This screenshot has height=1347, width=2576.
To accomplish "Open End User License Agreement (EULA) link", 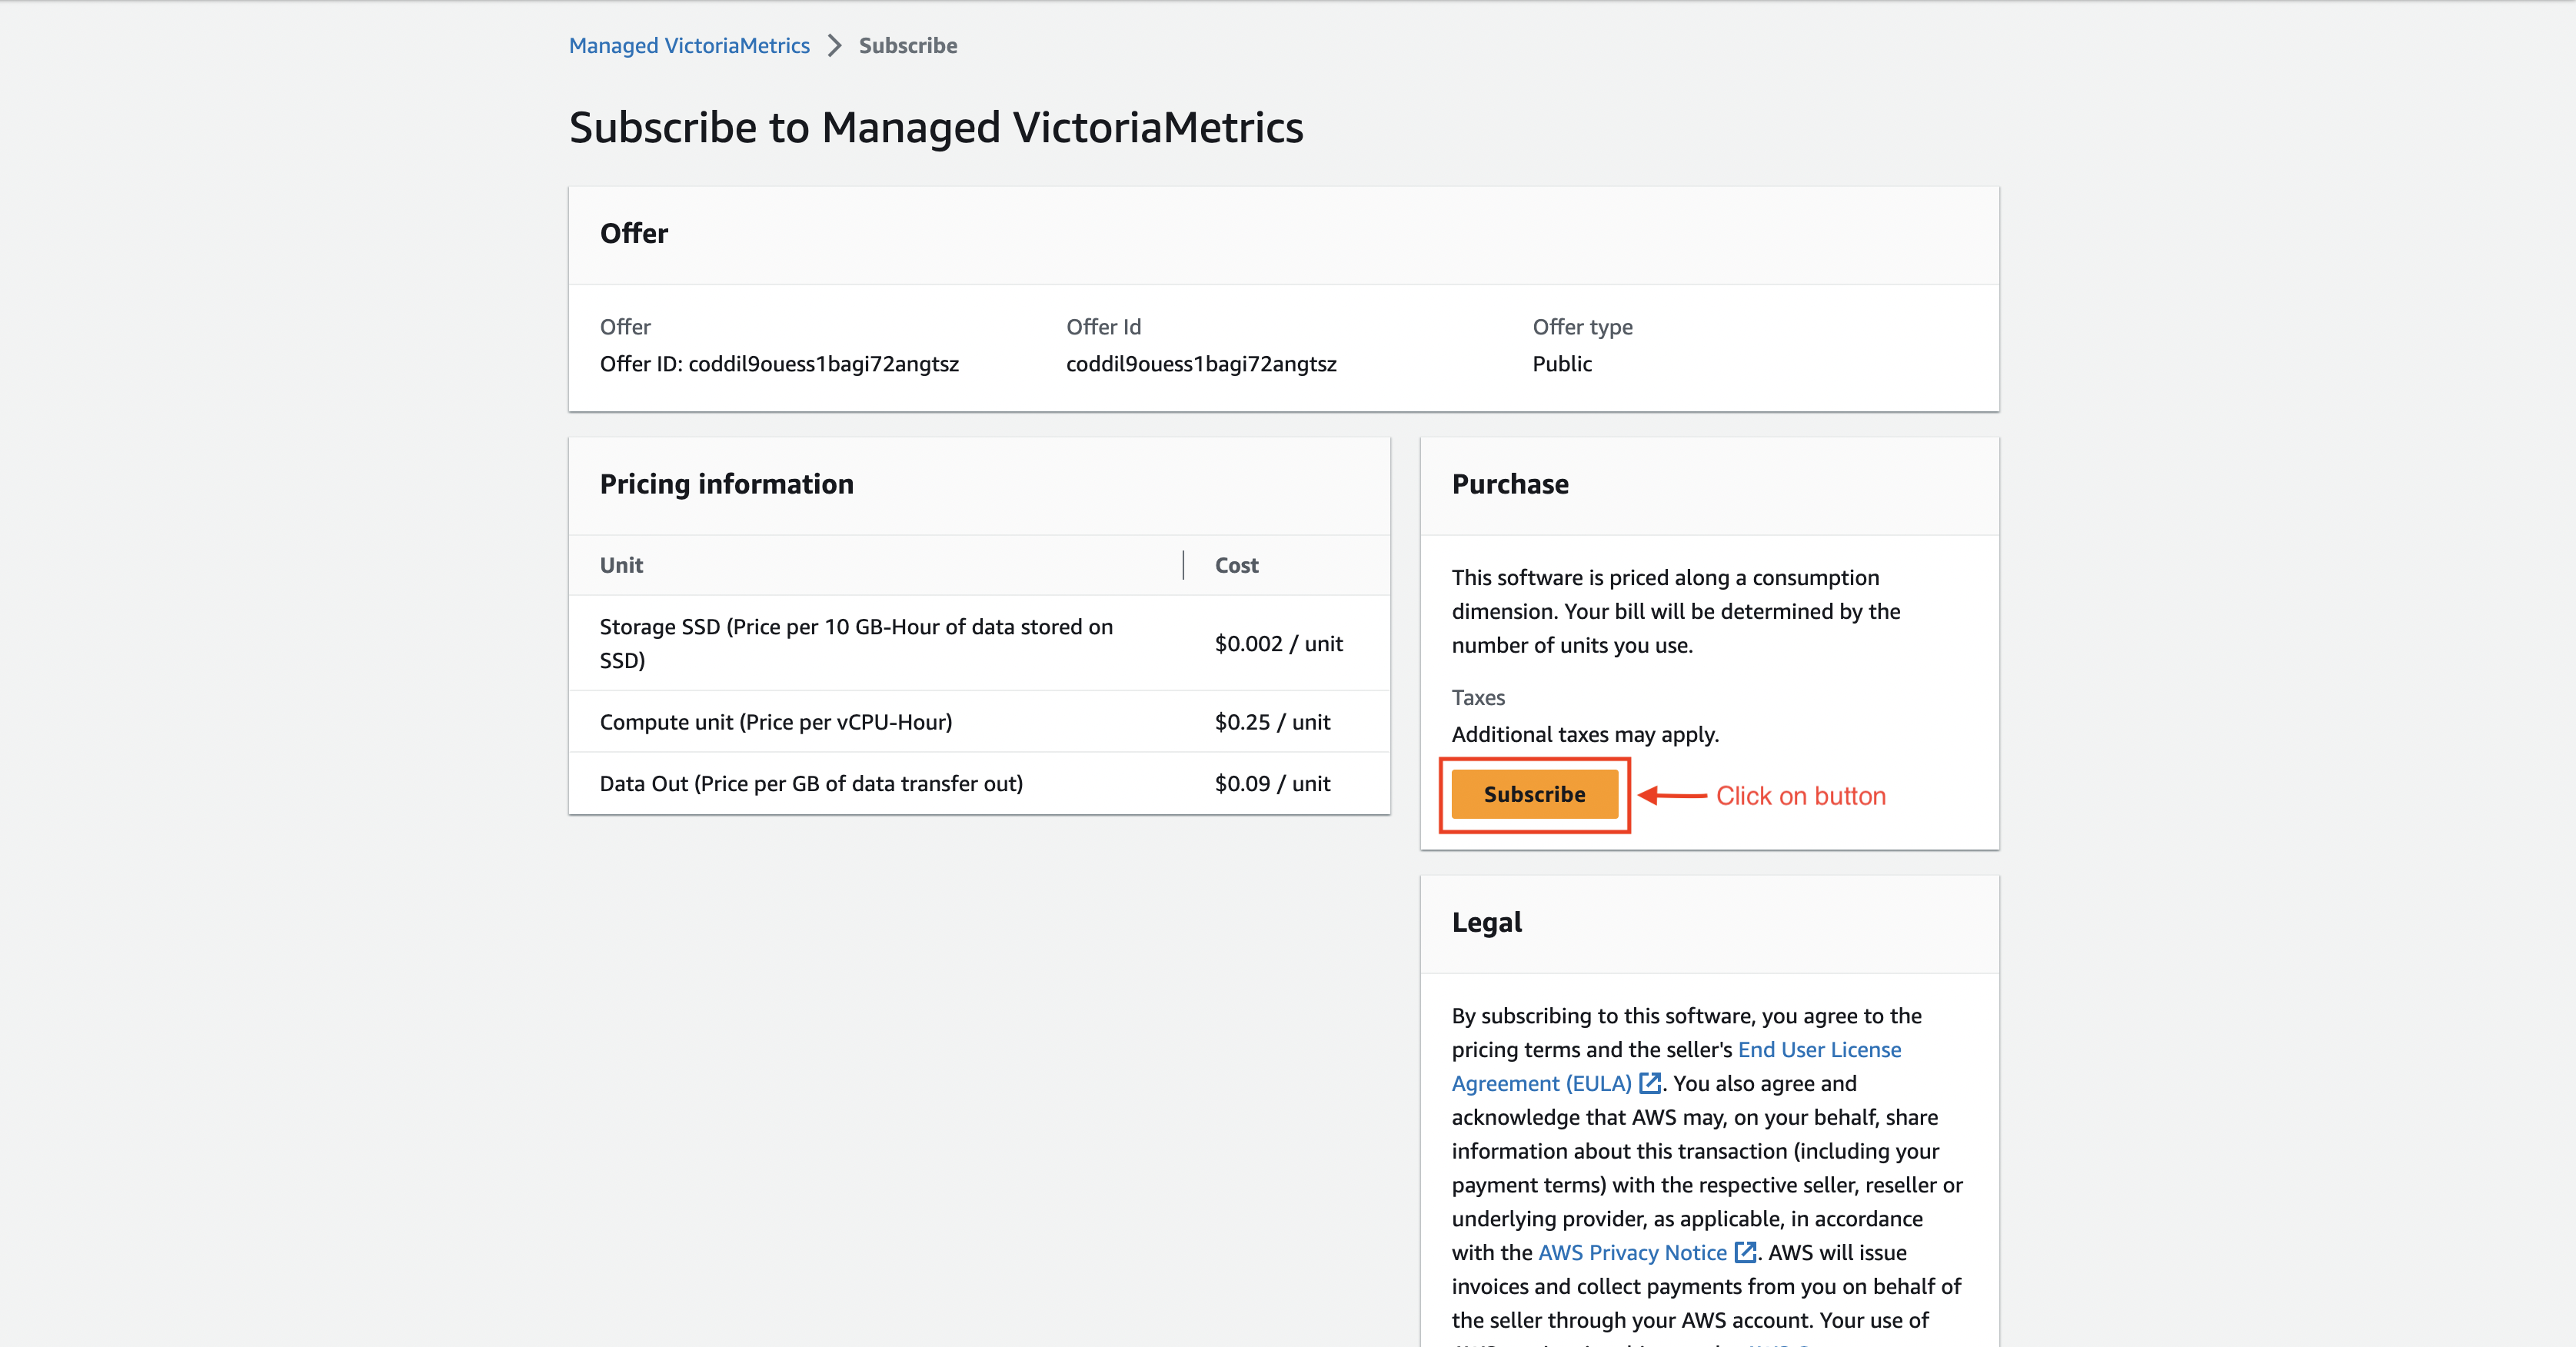I will pyautogui.click(x=1676, y=1066).
